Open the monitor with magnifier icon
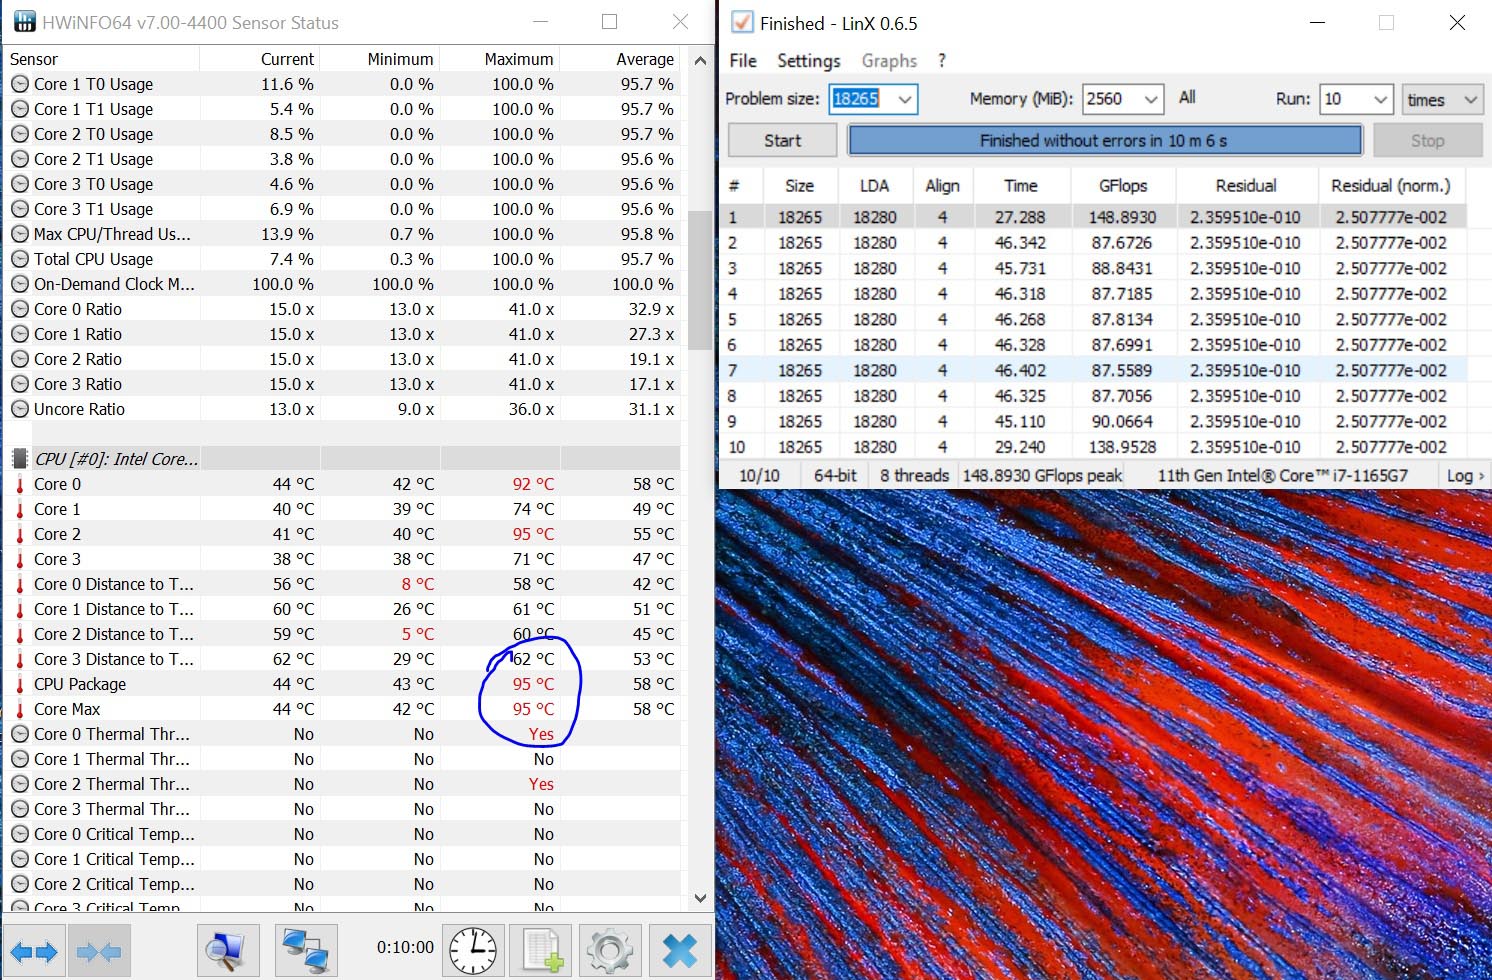1492x980 pixels. [x=227, y=949]
